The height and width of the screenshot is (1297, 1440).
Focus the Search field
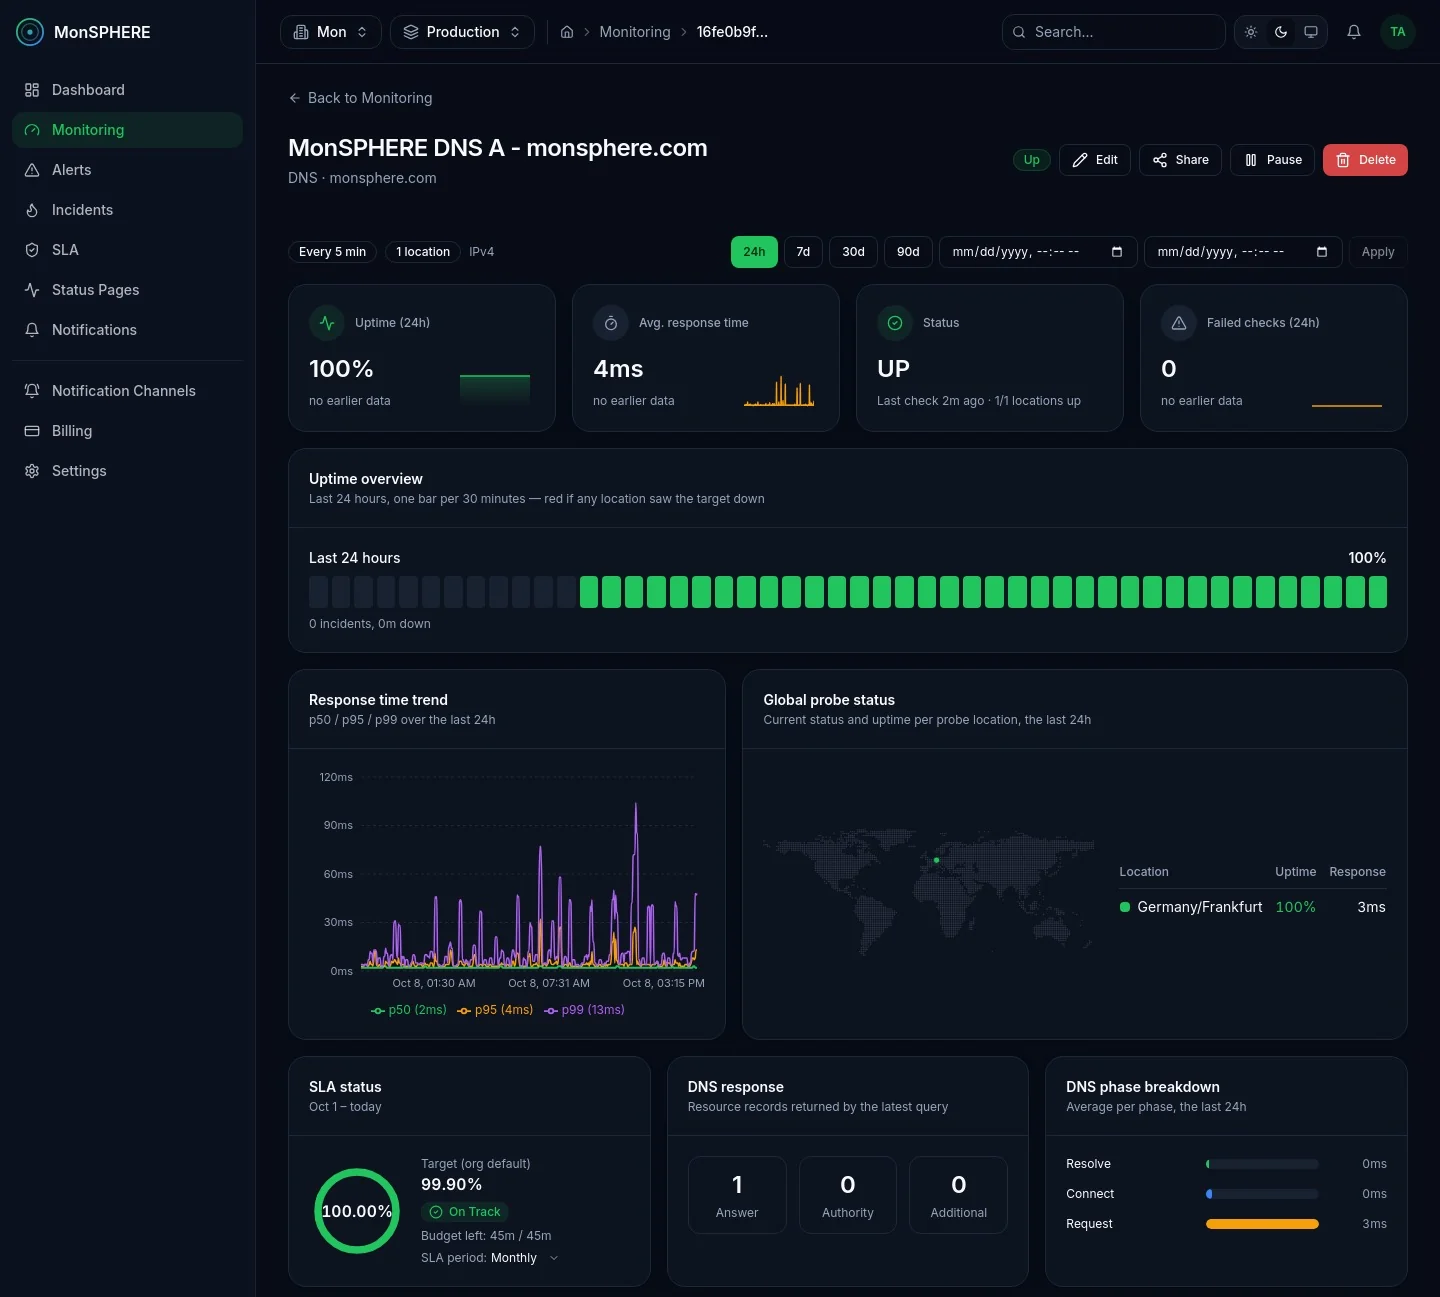(1114, 32)
